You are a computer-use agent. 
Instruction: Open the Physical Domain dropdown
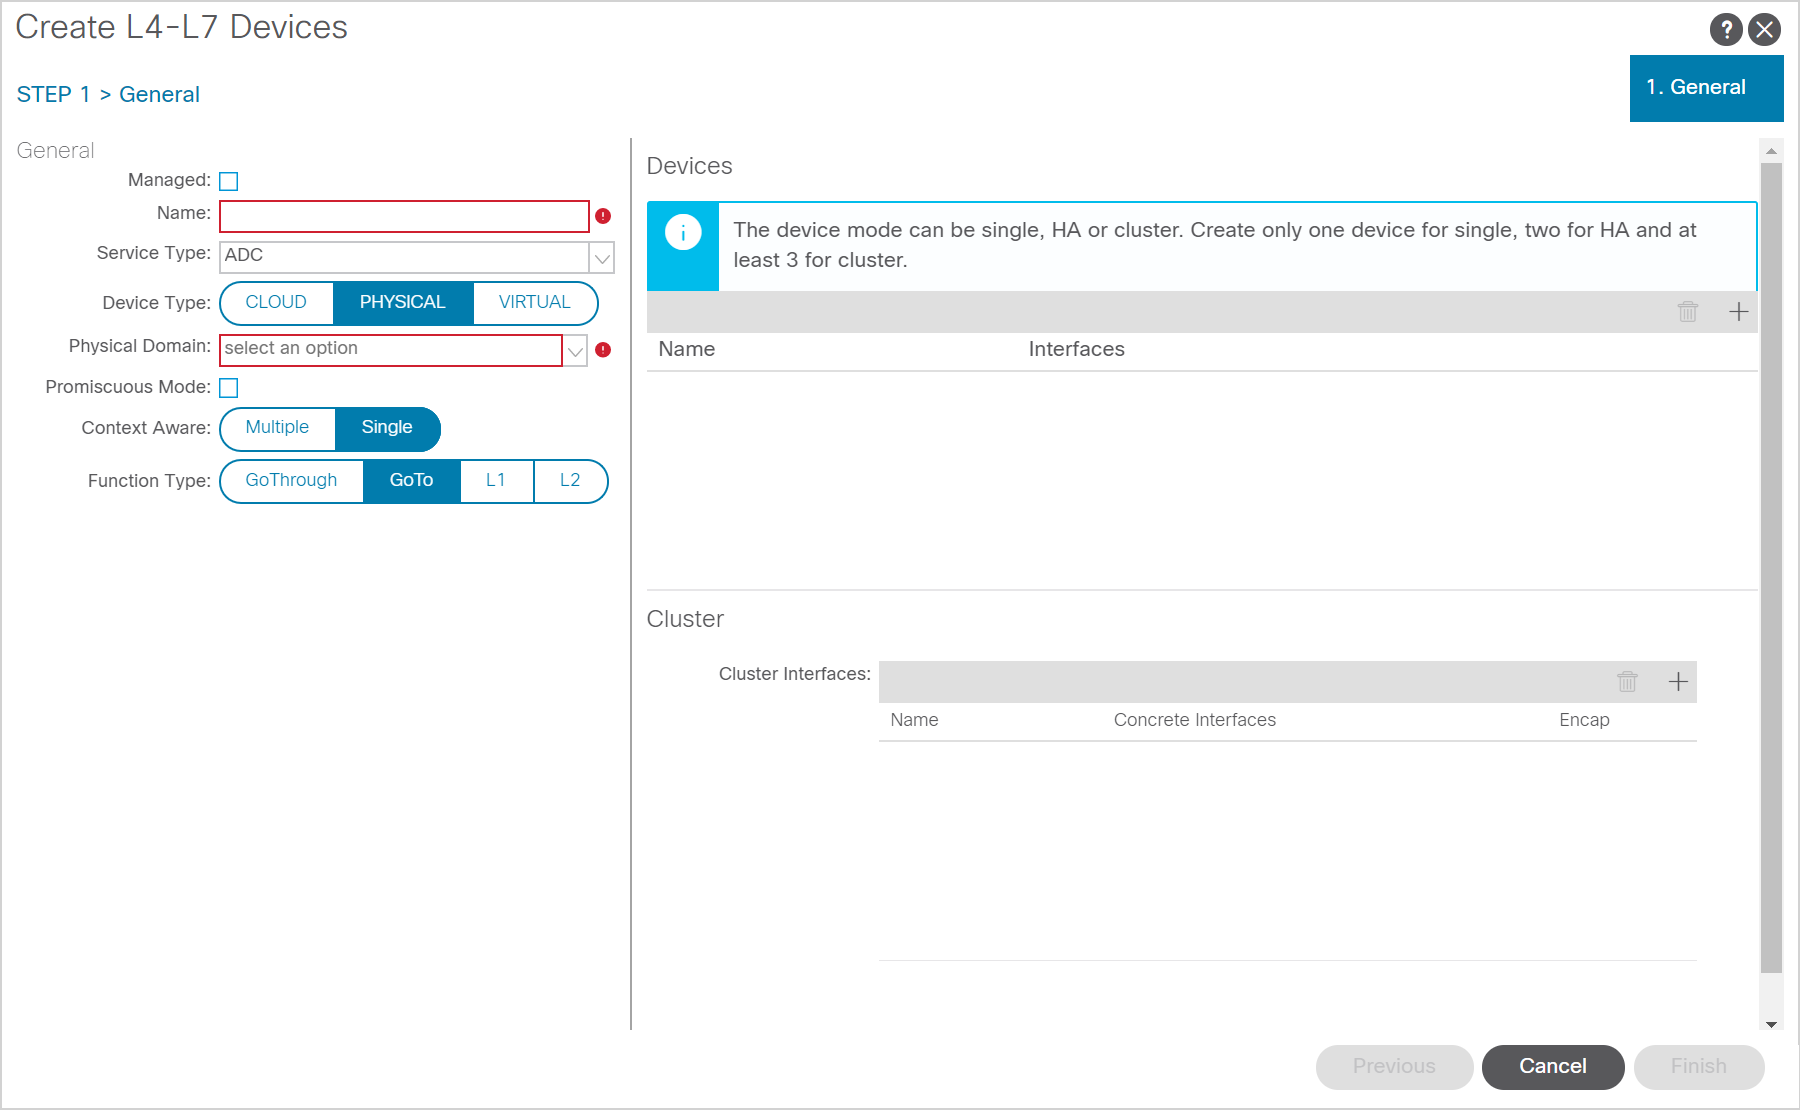[x=575, y=351]
